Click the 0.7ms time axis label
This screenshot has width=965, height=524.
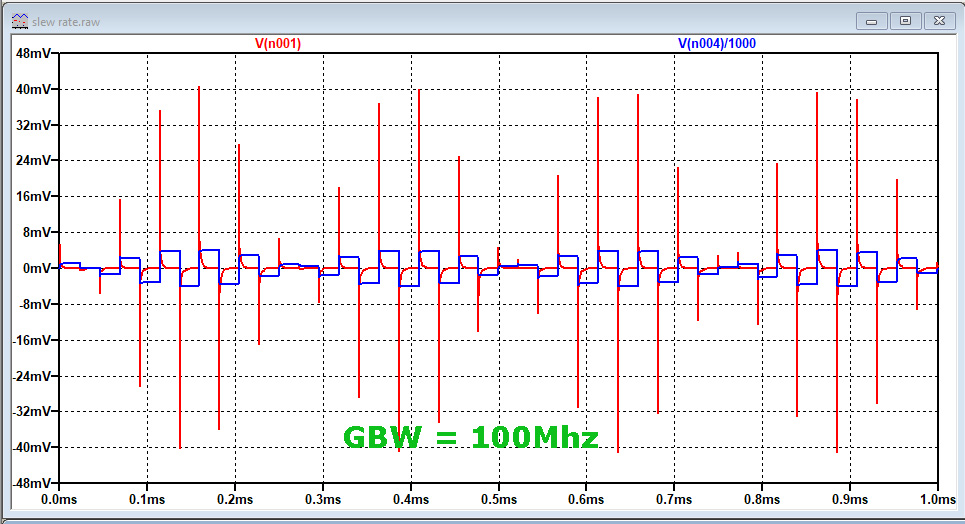coord(675,499)
